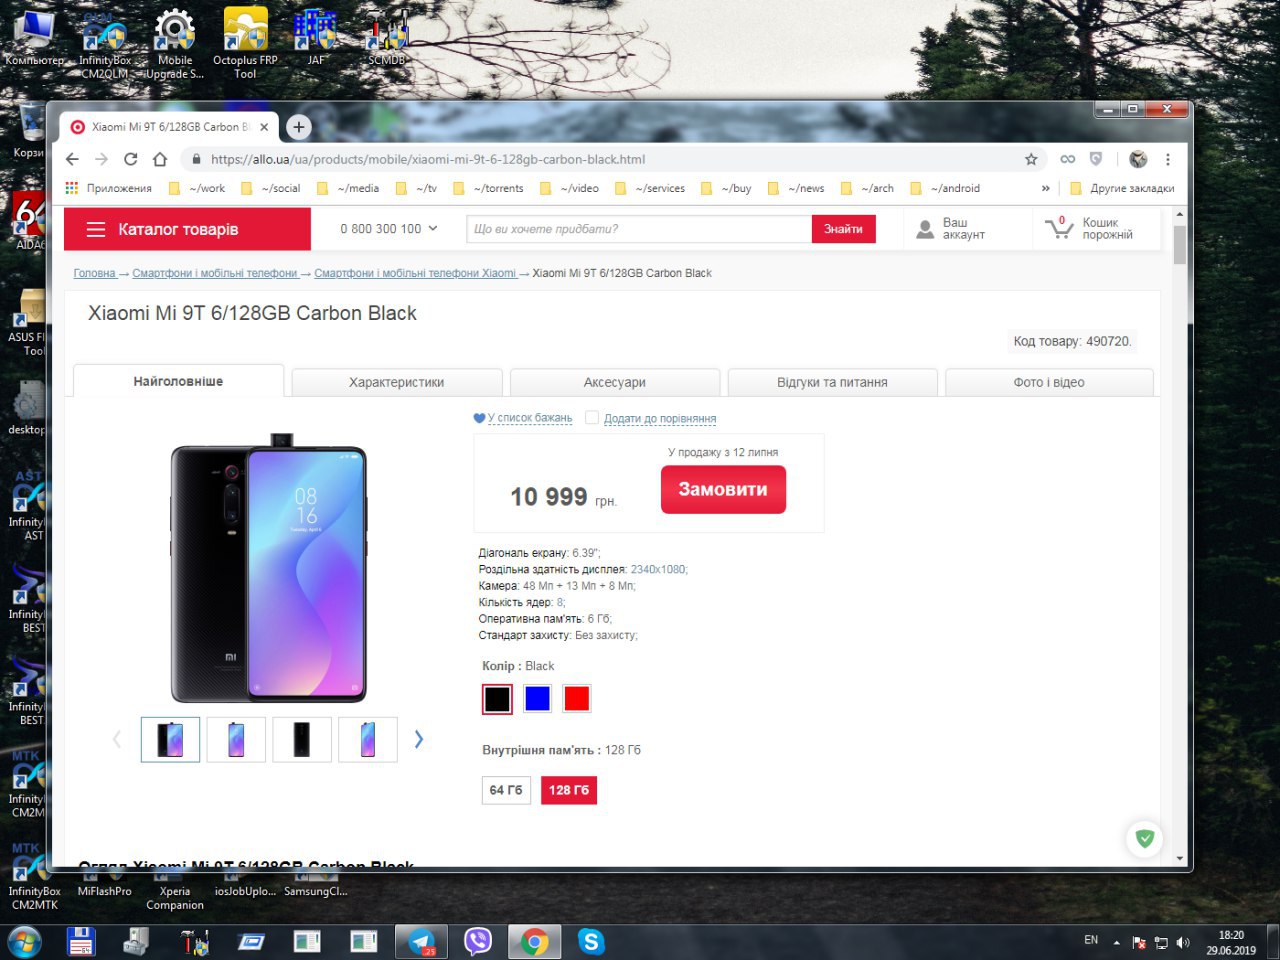Select the third black-back phone thumbnail
The image size is (1280, 960).
click(302, 739)
